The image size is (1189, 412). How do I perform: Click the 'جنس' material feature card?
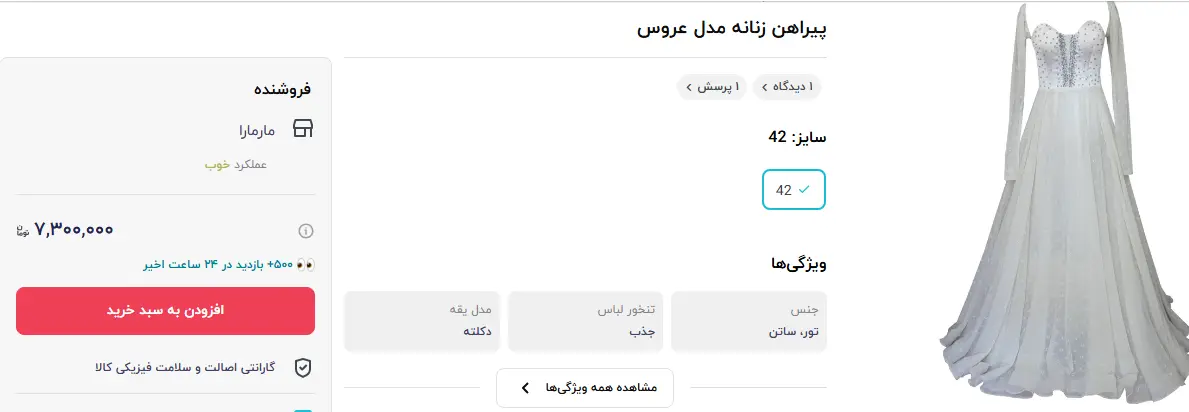pos(749,321)
